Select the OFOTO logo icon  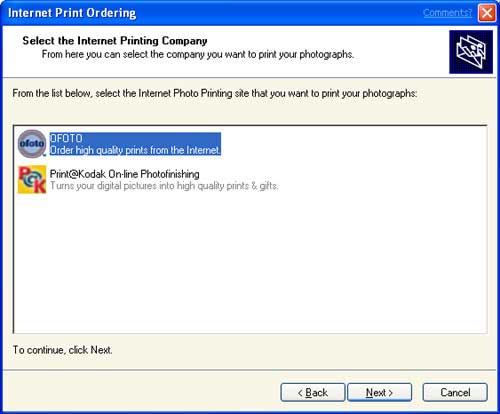32,144
